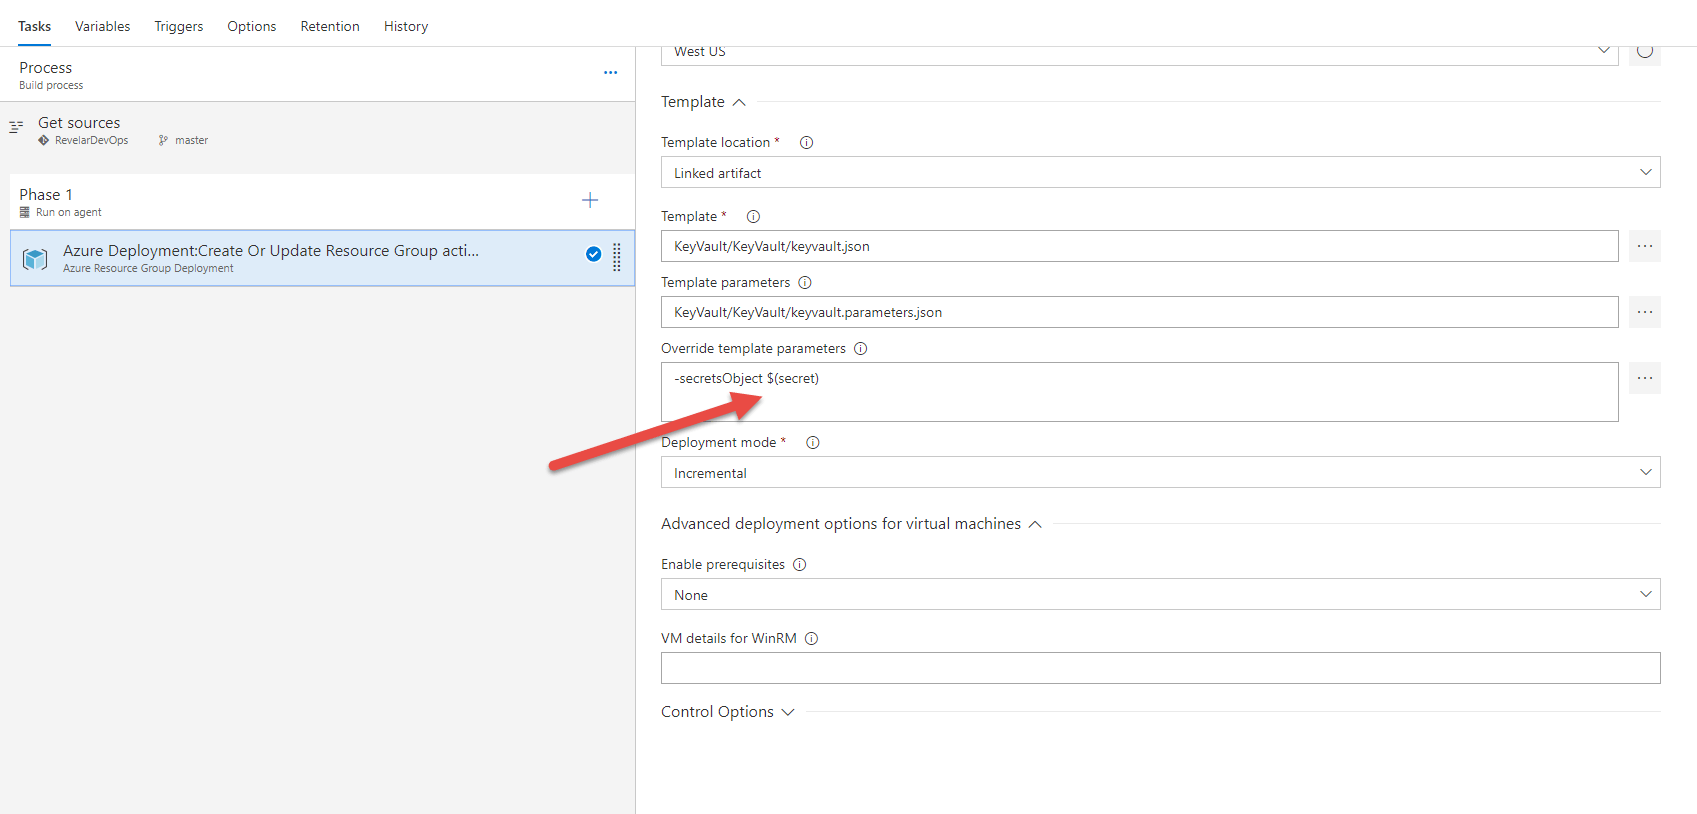The width and height of the screenshot is (1697, 814).
Task: Select the Process Build process row
Action: tap(317, 75)
